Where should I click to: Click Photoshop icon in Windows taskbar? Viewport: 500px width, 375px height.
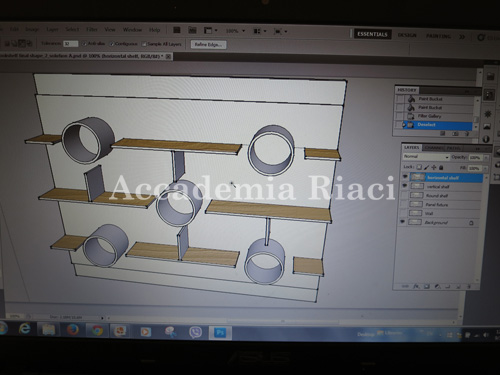[x=220, y=333]
